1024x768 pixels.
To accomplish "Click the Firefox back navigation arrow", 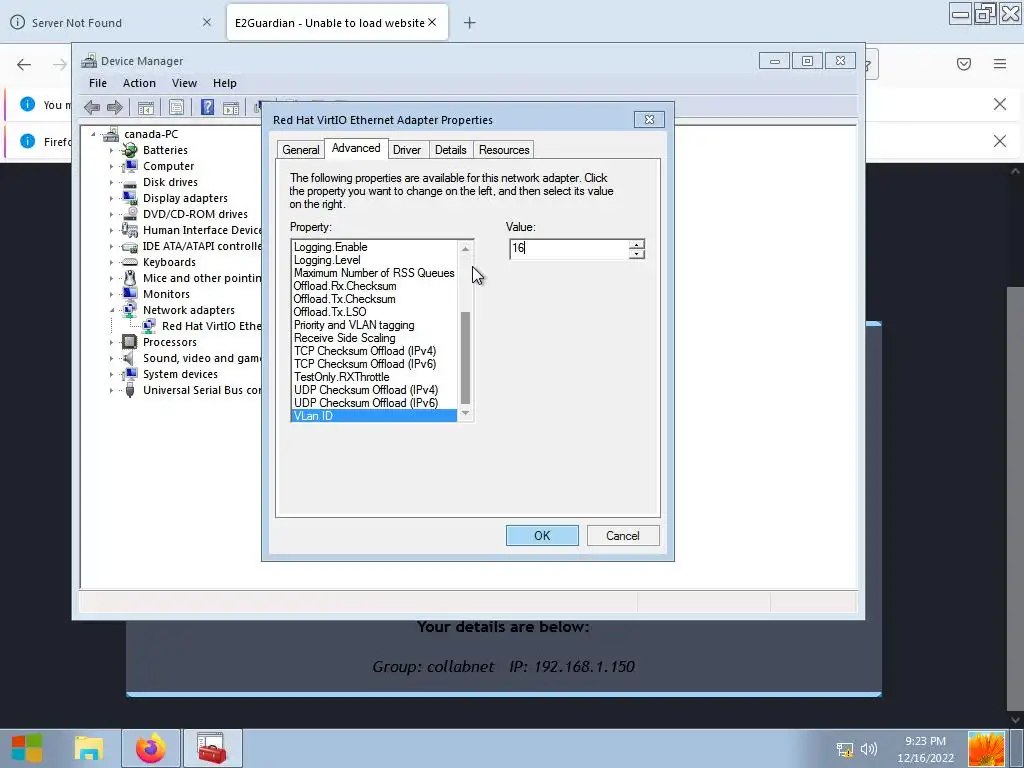I will (x=24, y=64).
